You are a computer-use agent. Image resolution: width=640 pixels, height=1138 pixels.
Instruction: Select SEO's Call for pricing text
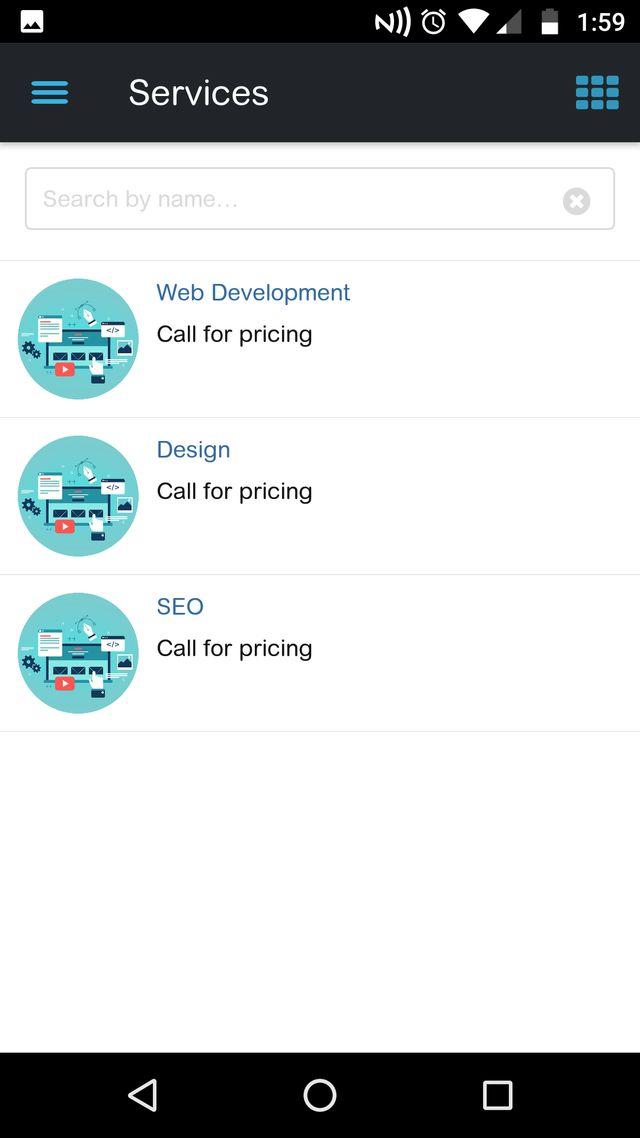[234, 648]
